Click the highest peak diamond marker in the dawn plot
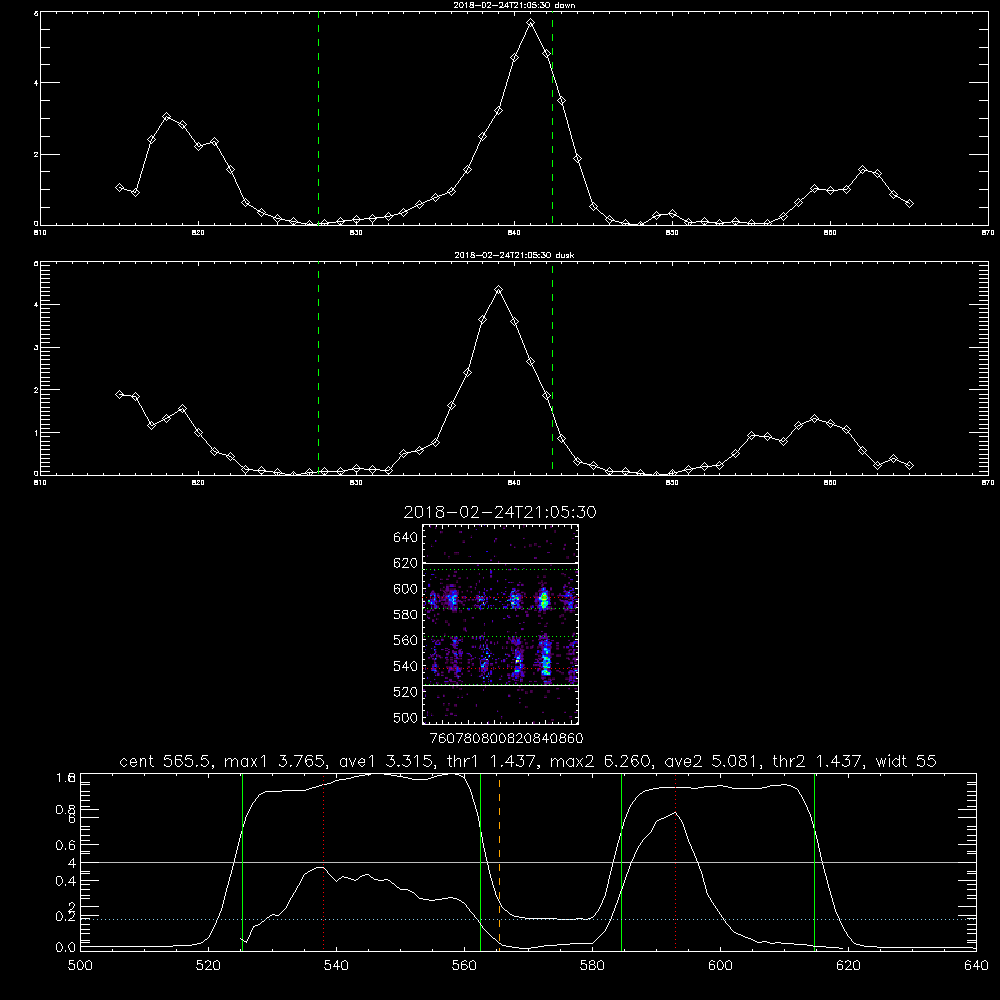This screenshot has width=1000, height=1000. tap(531, 23)
